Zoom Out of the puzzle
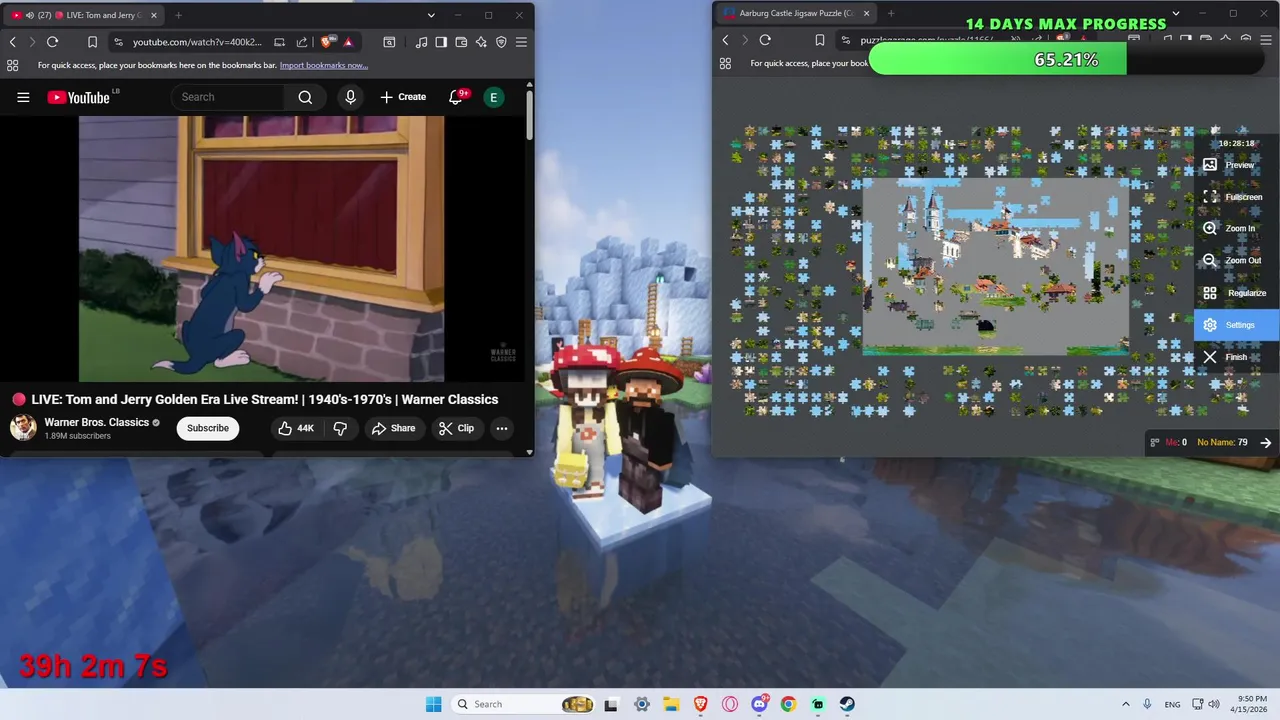This screenshot has height=720, width=1280. point(1236,261)
